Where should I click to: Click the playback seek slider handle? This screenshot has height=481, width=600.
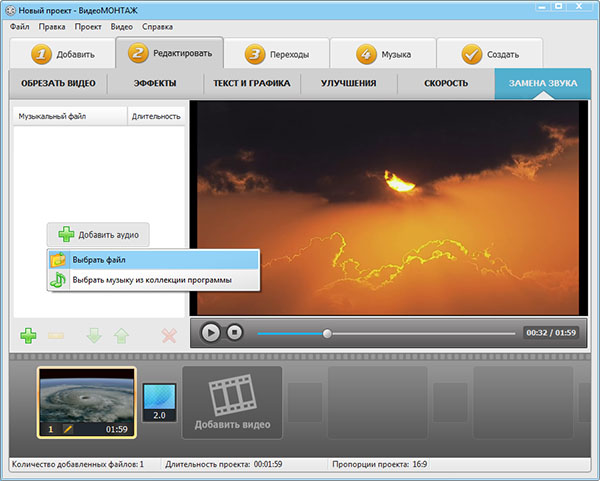click(x=327, y=333)
